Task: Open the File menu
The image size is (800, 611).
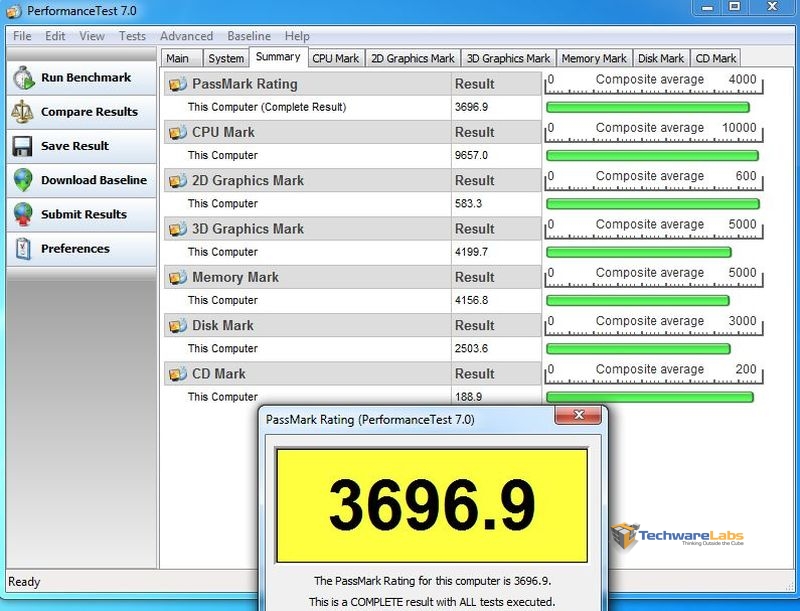Action: (x=22, y=36)
